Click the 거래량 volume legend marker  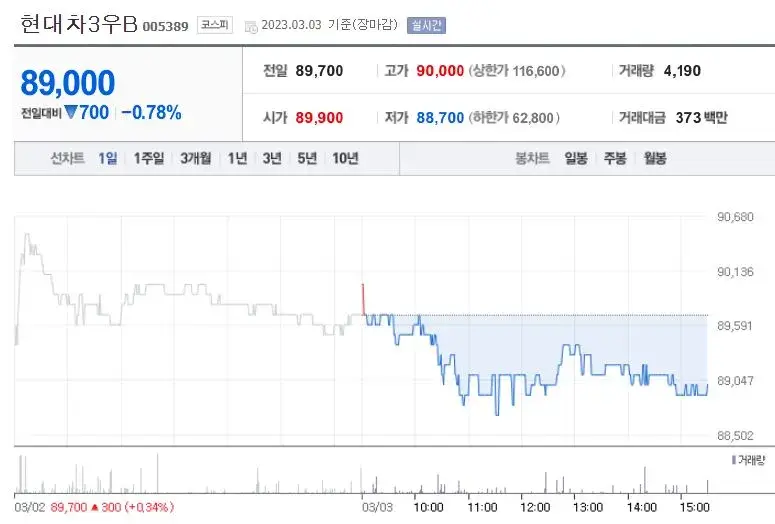734,460
